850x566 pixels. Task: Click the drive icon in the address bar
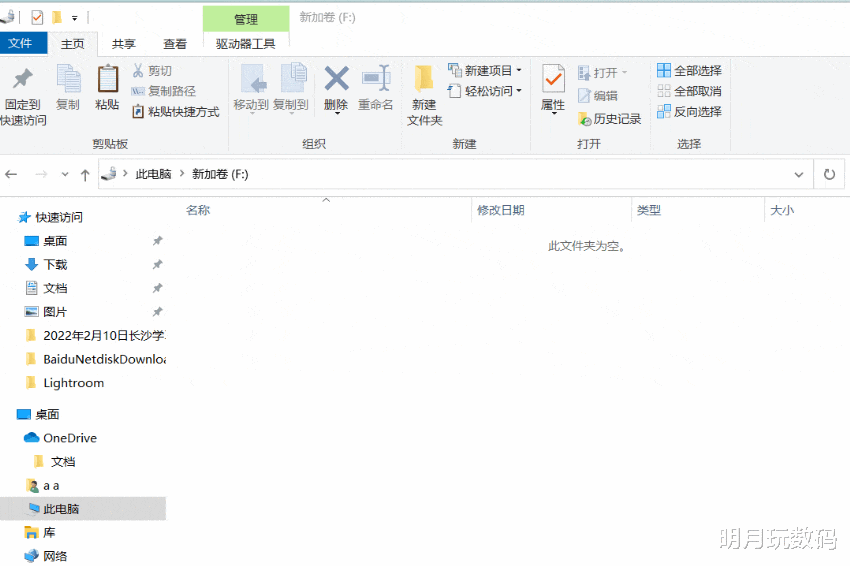click(109, 174)
